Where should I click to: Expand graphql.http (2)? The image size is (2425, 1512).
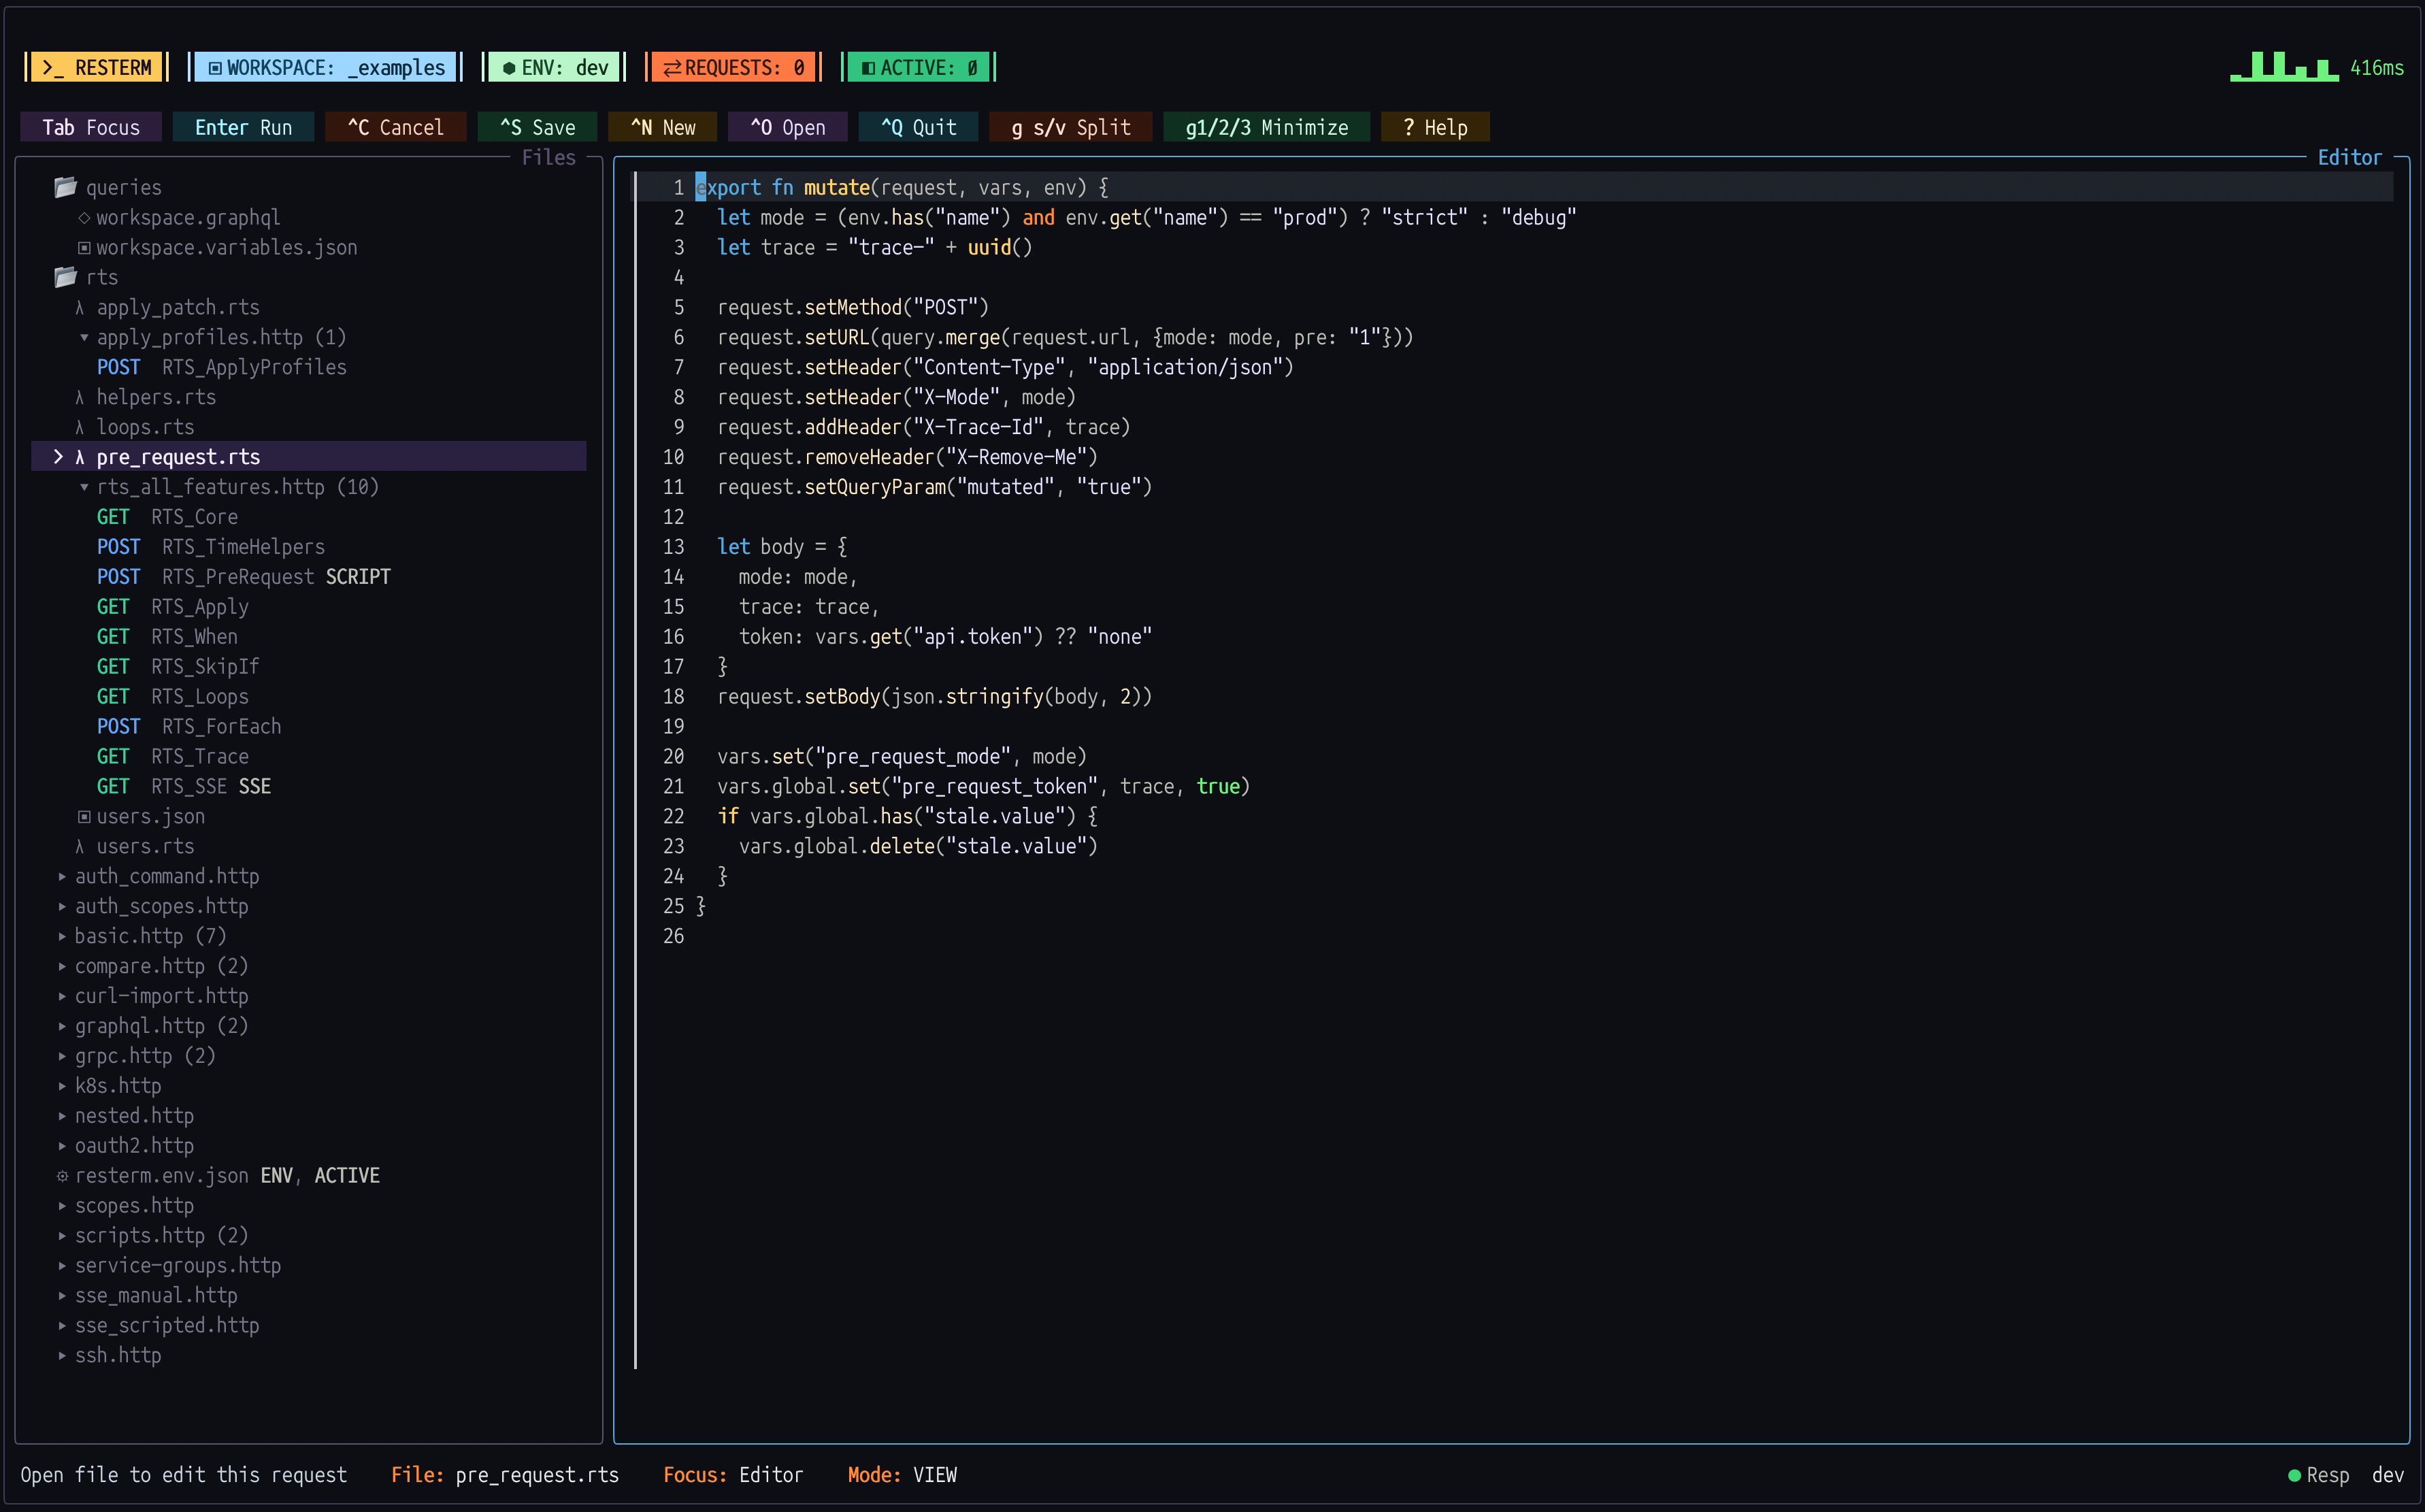[x=62, y=1026]
